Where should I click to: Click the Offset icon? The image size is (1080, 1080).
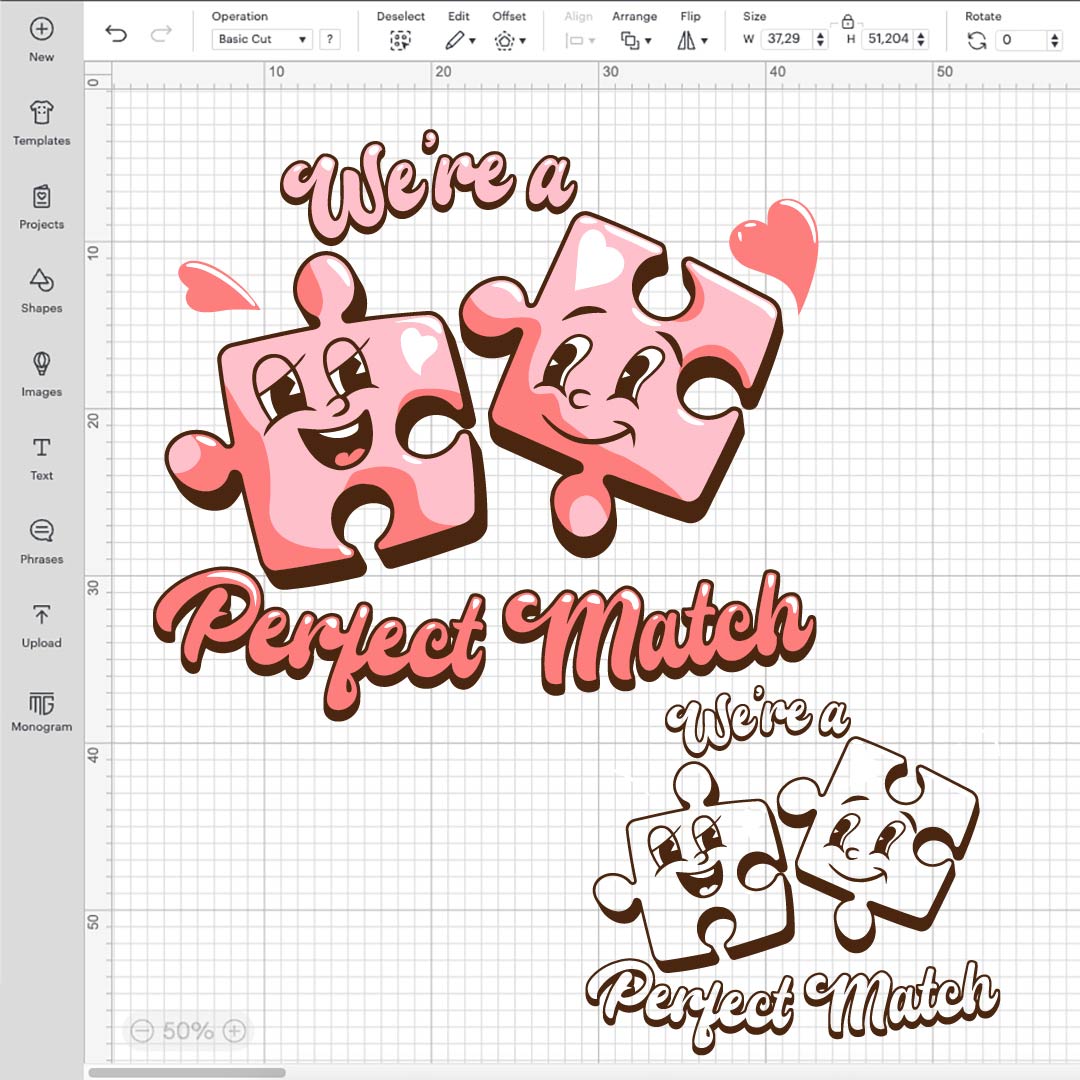pos(504,41)
